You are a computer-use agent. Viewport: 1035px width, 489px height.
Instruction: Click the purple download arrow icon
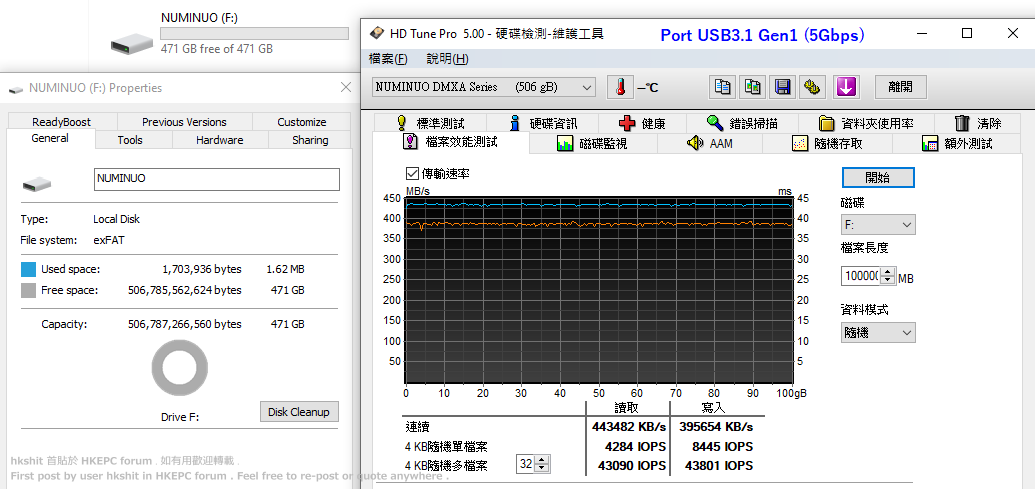click(846, 87)
